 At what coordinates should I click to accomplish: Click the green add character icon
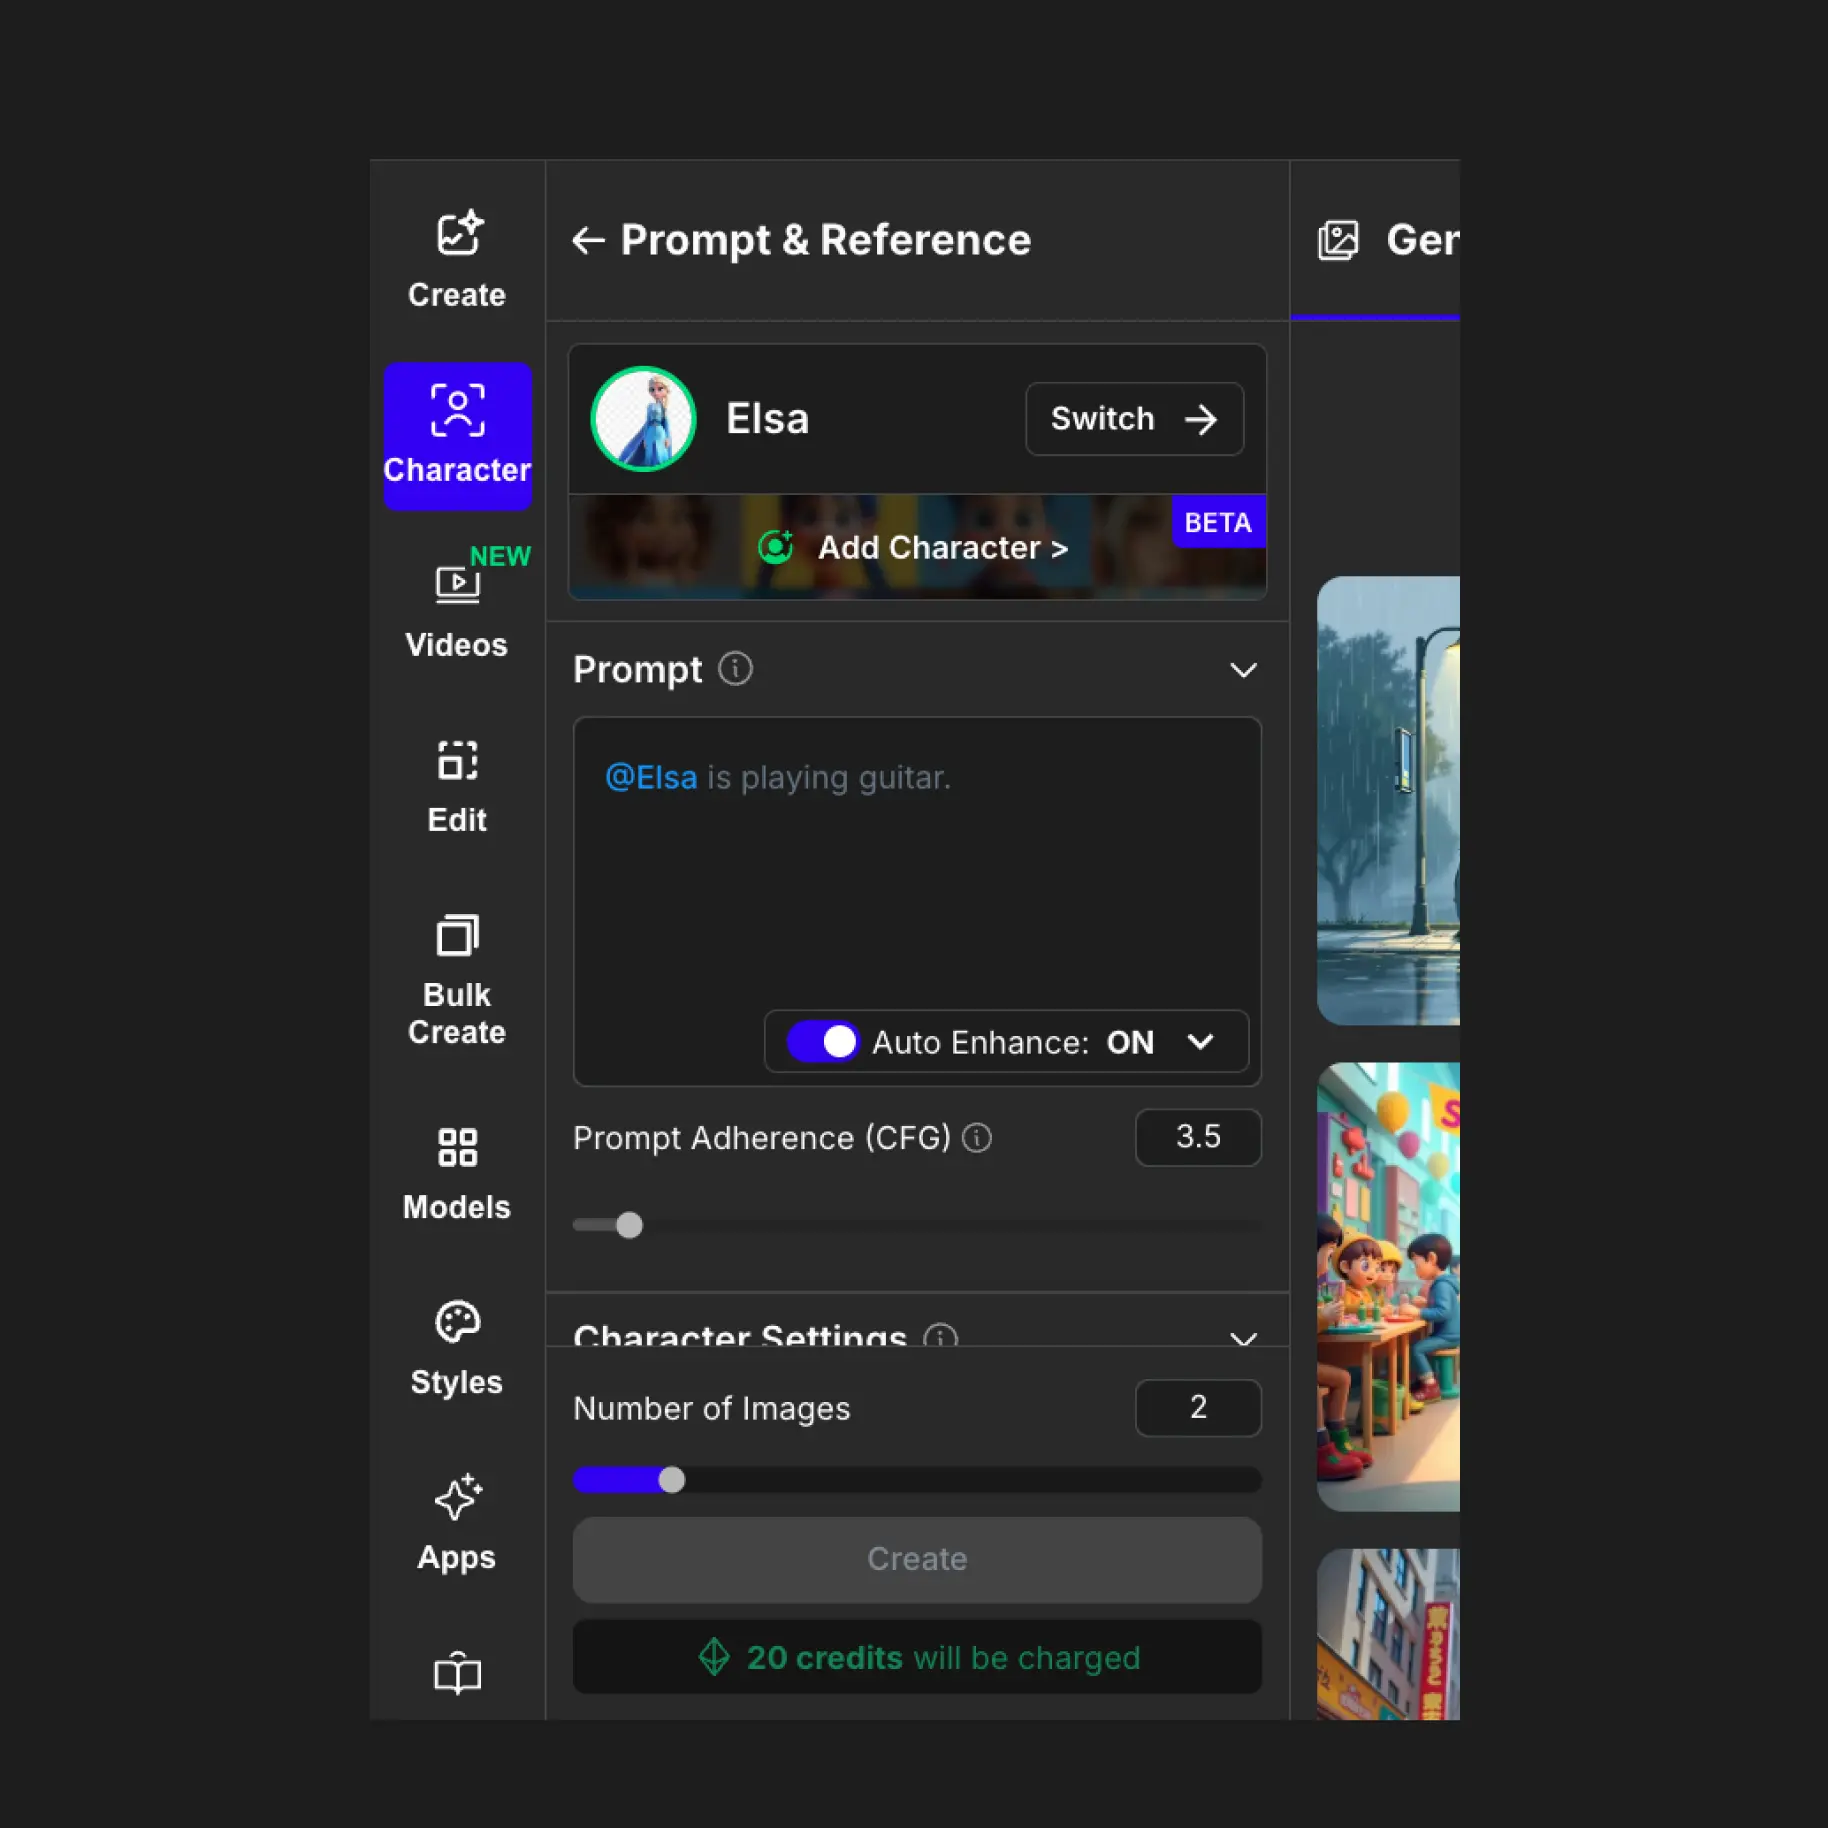pos(776,547)
